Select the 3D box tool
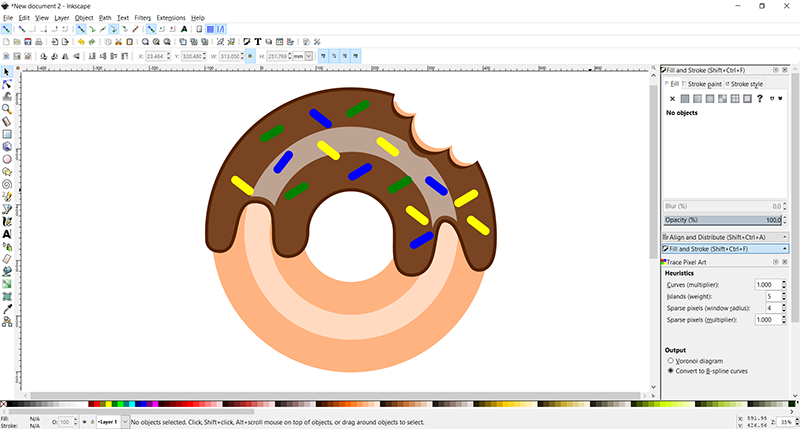This screenshot has height=429, width=800. [x=7, y=146]
